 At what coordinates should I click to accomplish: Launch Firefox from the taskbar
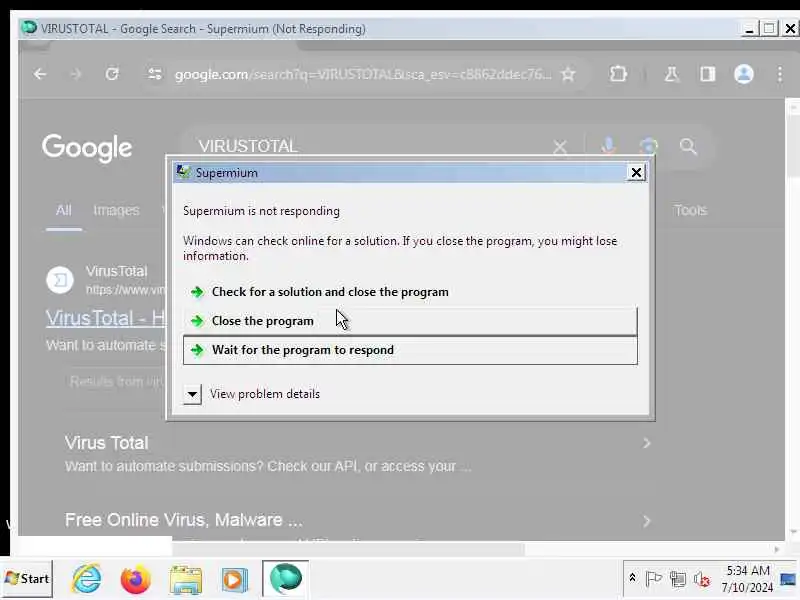point(135,579)
